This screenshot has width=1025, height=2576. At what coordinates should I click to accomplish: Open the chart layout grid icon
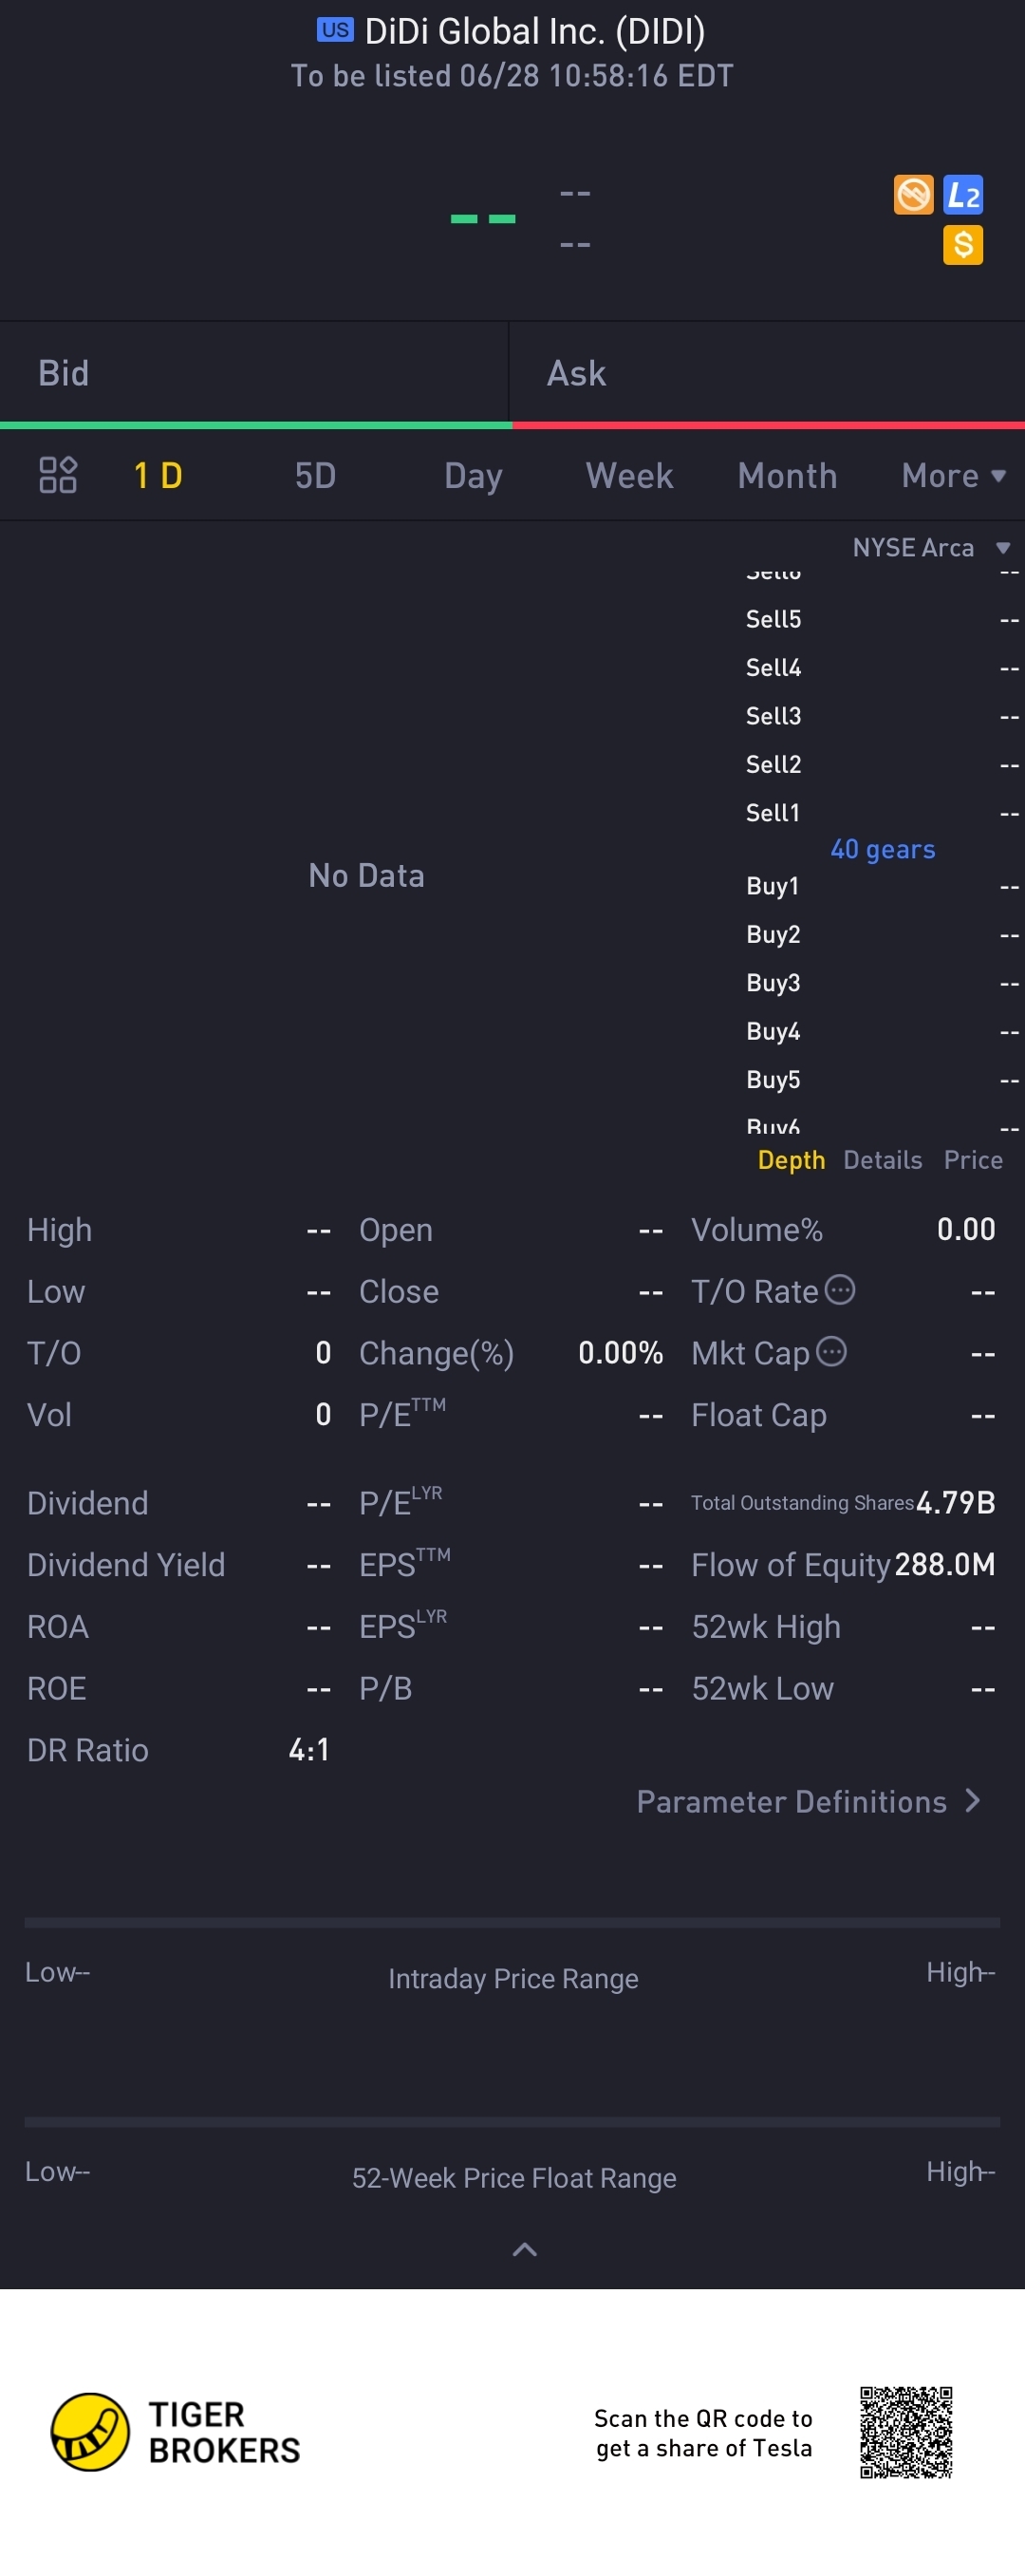point(58,475)
